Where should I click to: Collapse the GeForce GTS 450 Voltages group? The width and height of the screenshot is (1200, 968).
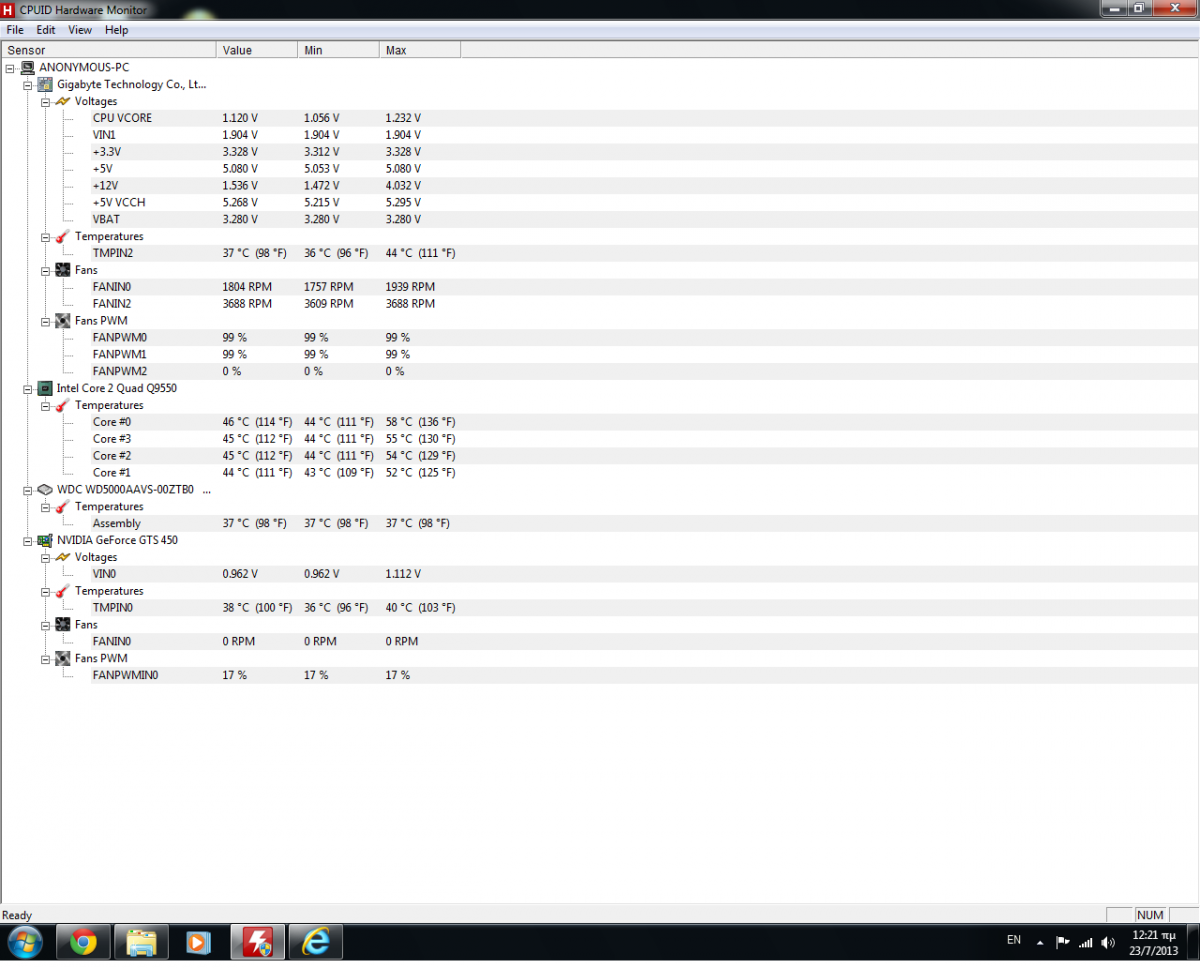[x=45, y=557]
